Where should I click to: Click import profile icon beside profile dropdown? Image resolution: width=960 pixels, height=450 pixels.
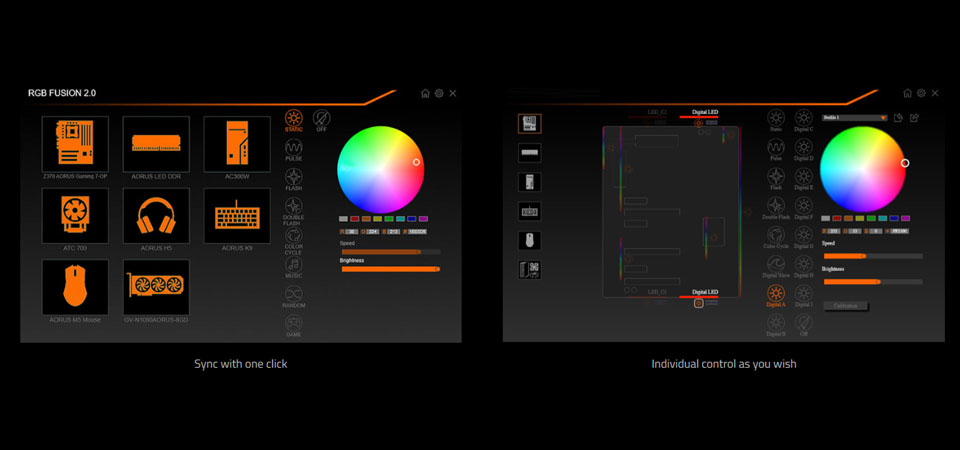pyautogui.click(x=898, y=118)
